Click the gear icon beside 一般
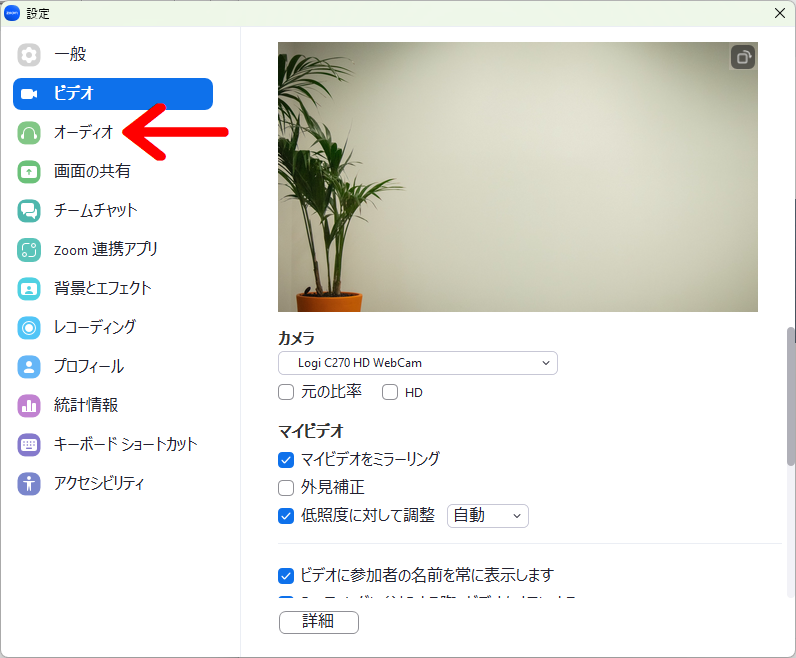 point(29,55)
